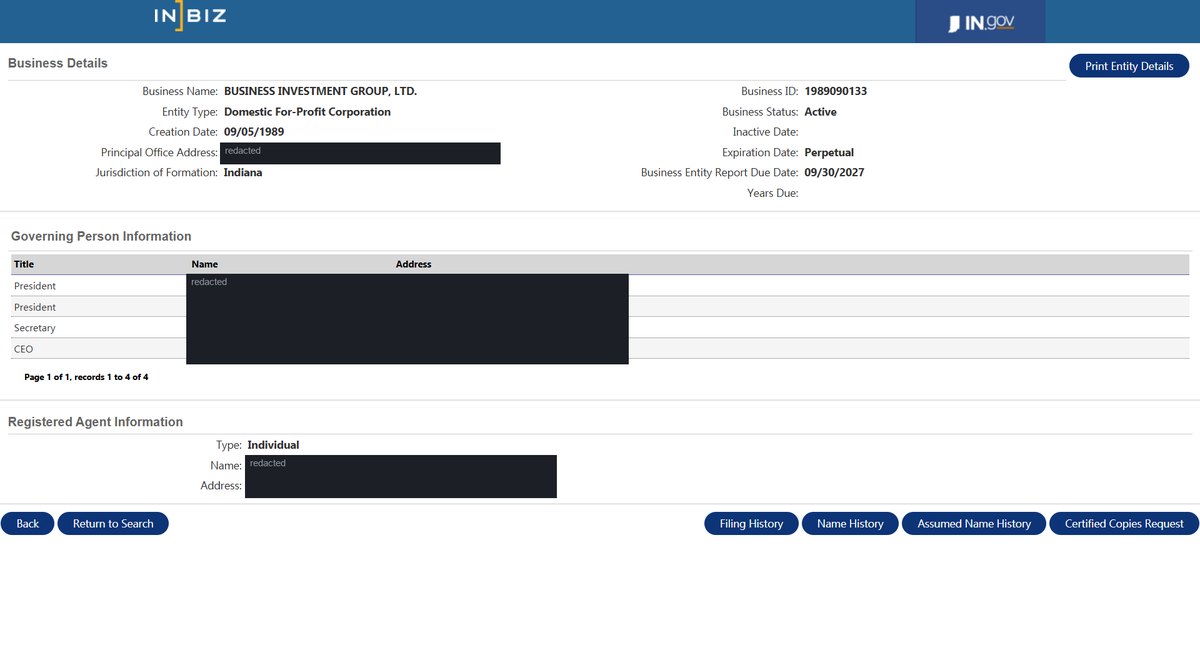Click the INBIZ logo in header
This screenshot has height=645, width=1200.
point(190,17)
